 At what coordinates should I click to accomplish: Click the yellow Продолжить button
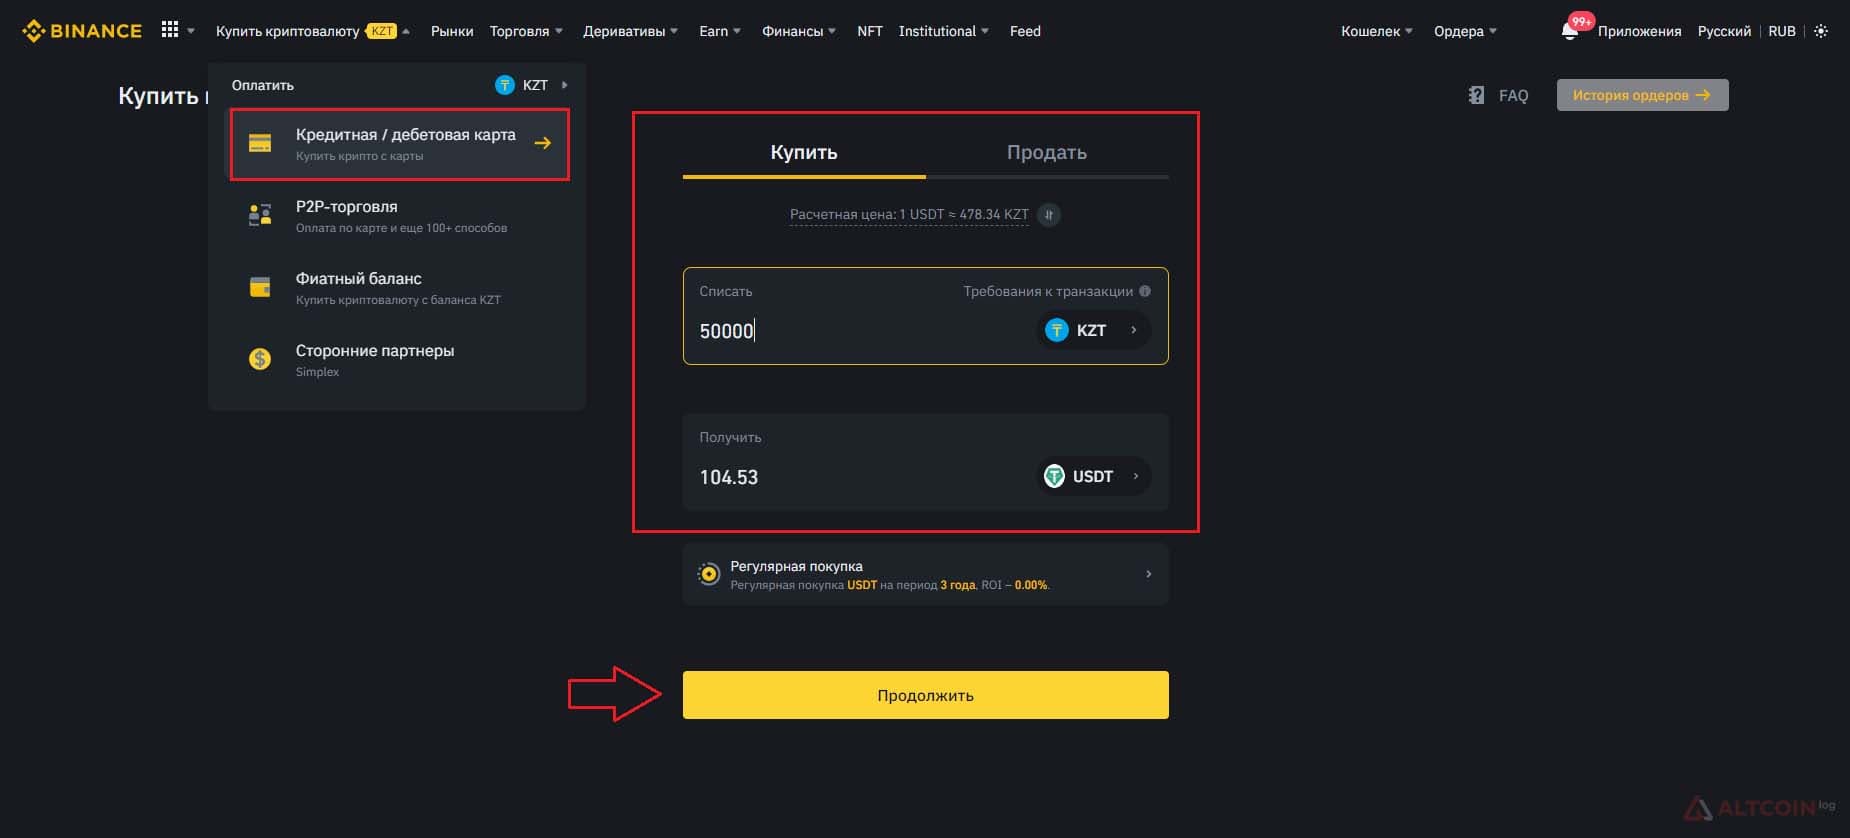click(x=926, y=695)
